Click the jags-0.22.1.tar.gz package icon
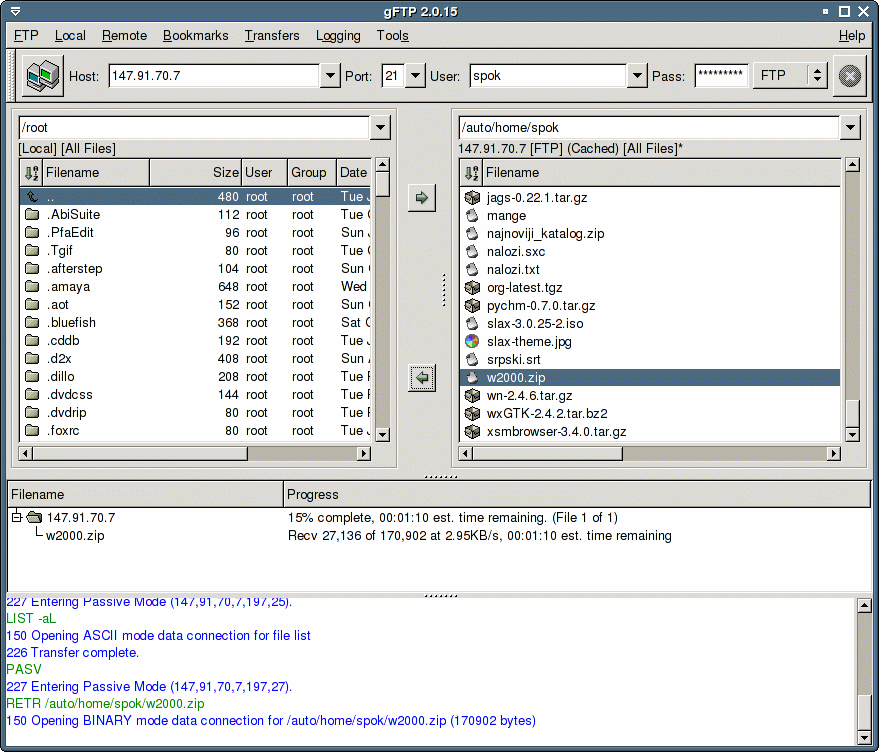879x752 pixels. point(472,198)
